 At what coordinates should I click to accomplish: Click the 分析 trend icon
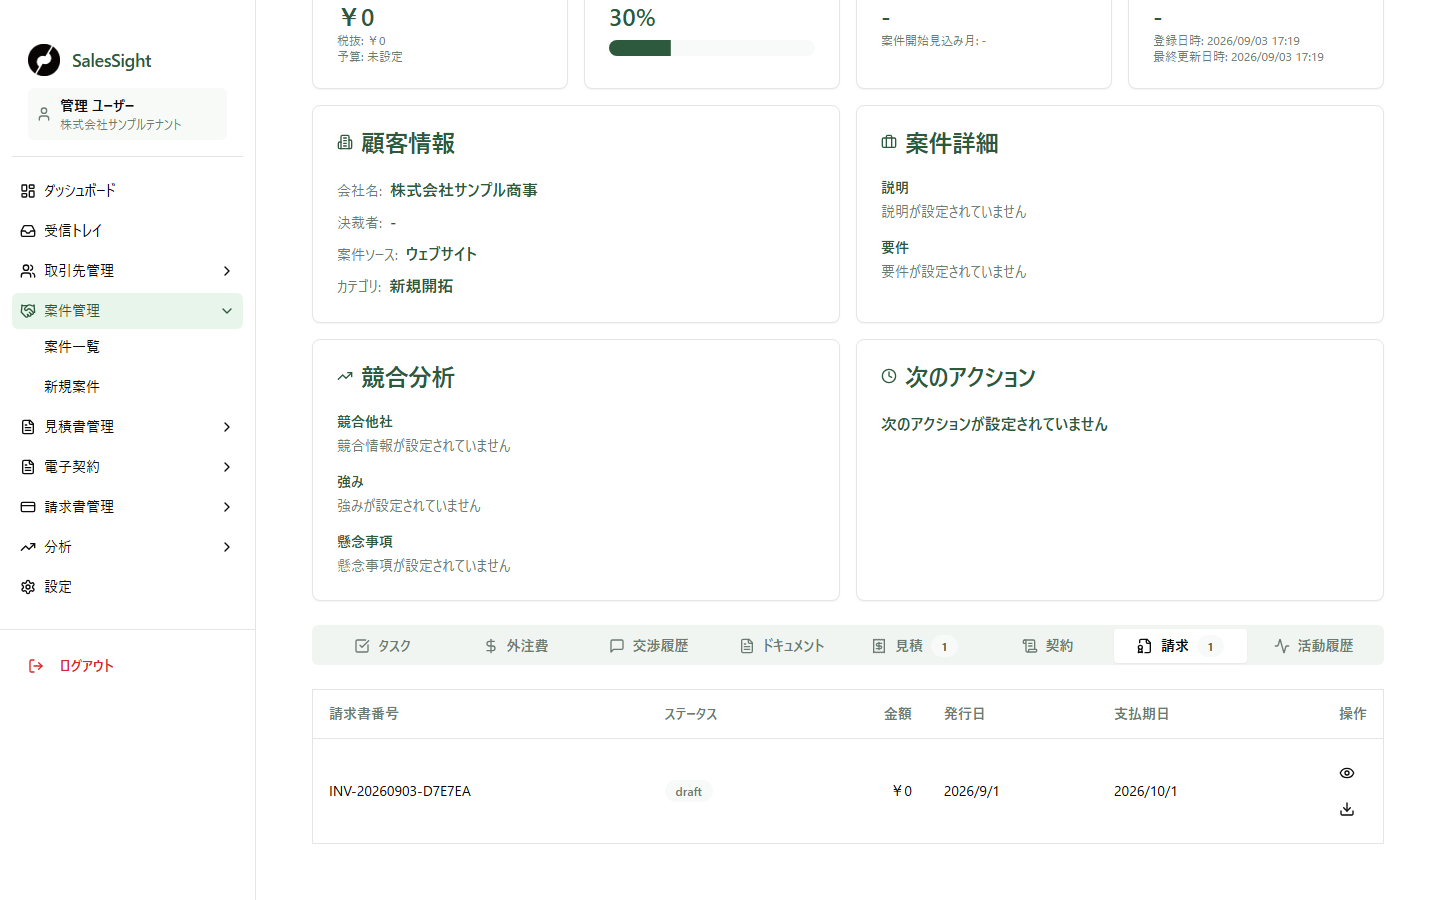pos(28,547)
